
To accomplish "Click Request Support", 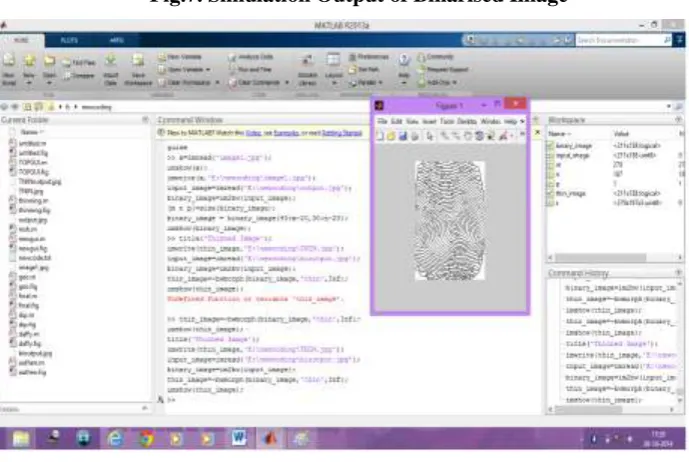I will coord(443,69).
